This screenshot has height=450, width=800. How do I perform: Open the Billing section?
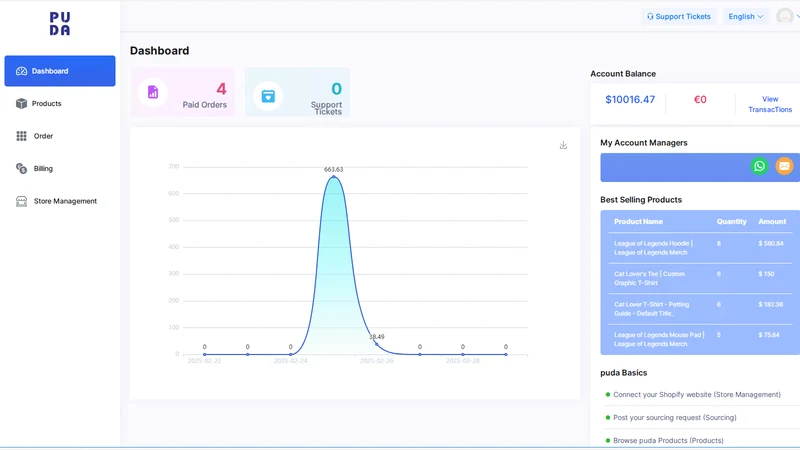click(x=60, y=168)
